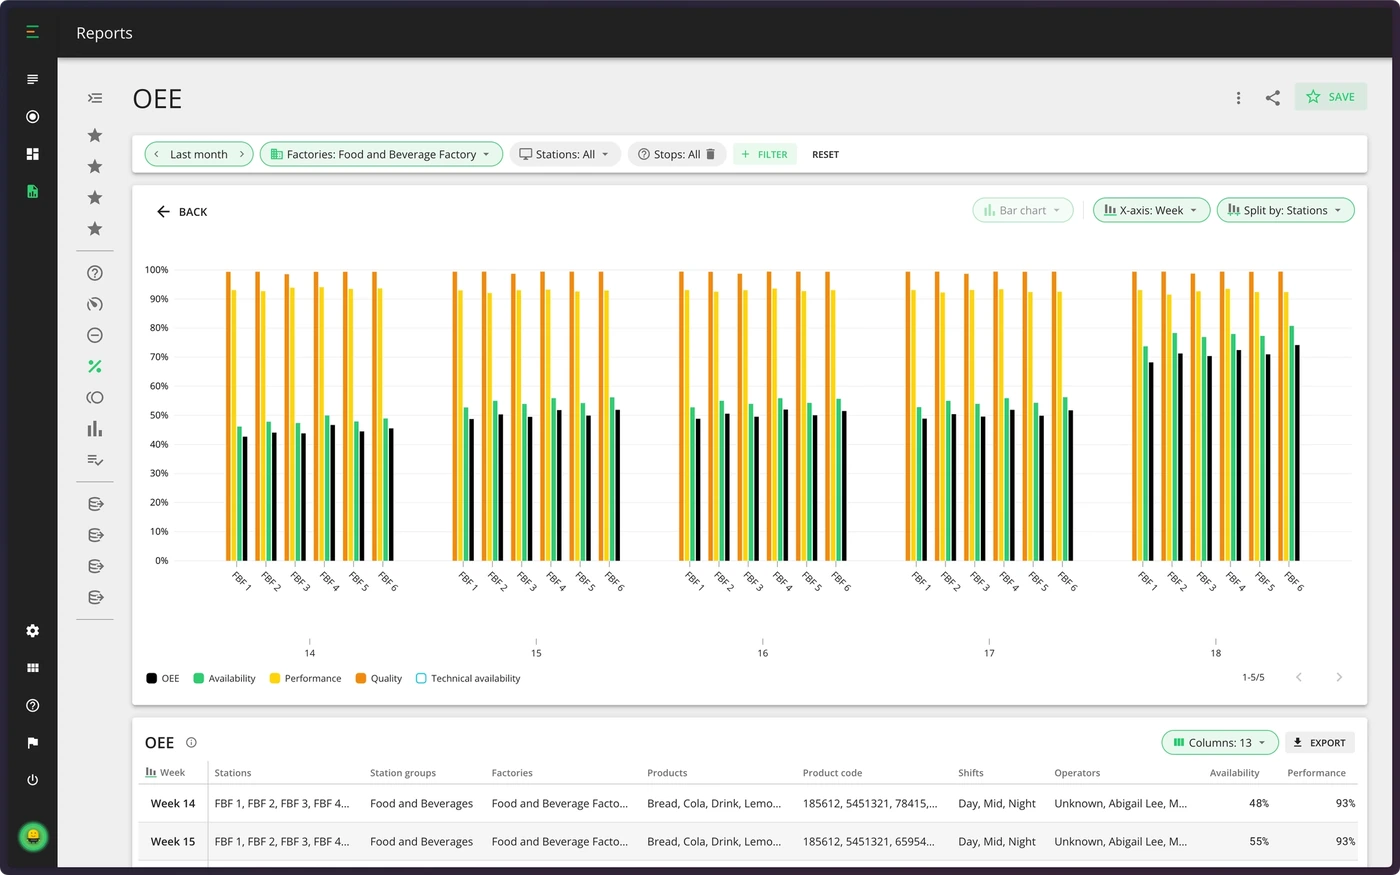1400x875 pixels.
Task: Open the green hamburger menu icon
Action: click(x=32, y=33)
